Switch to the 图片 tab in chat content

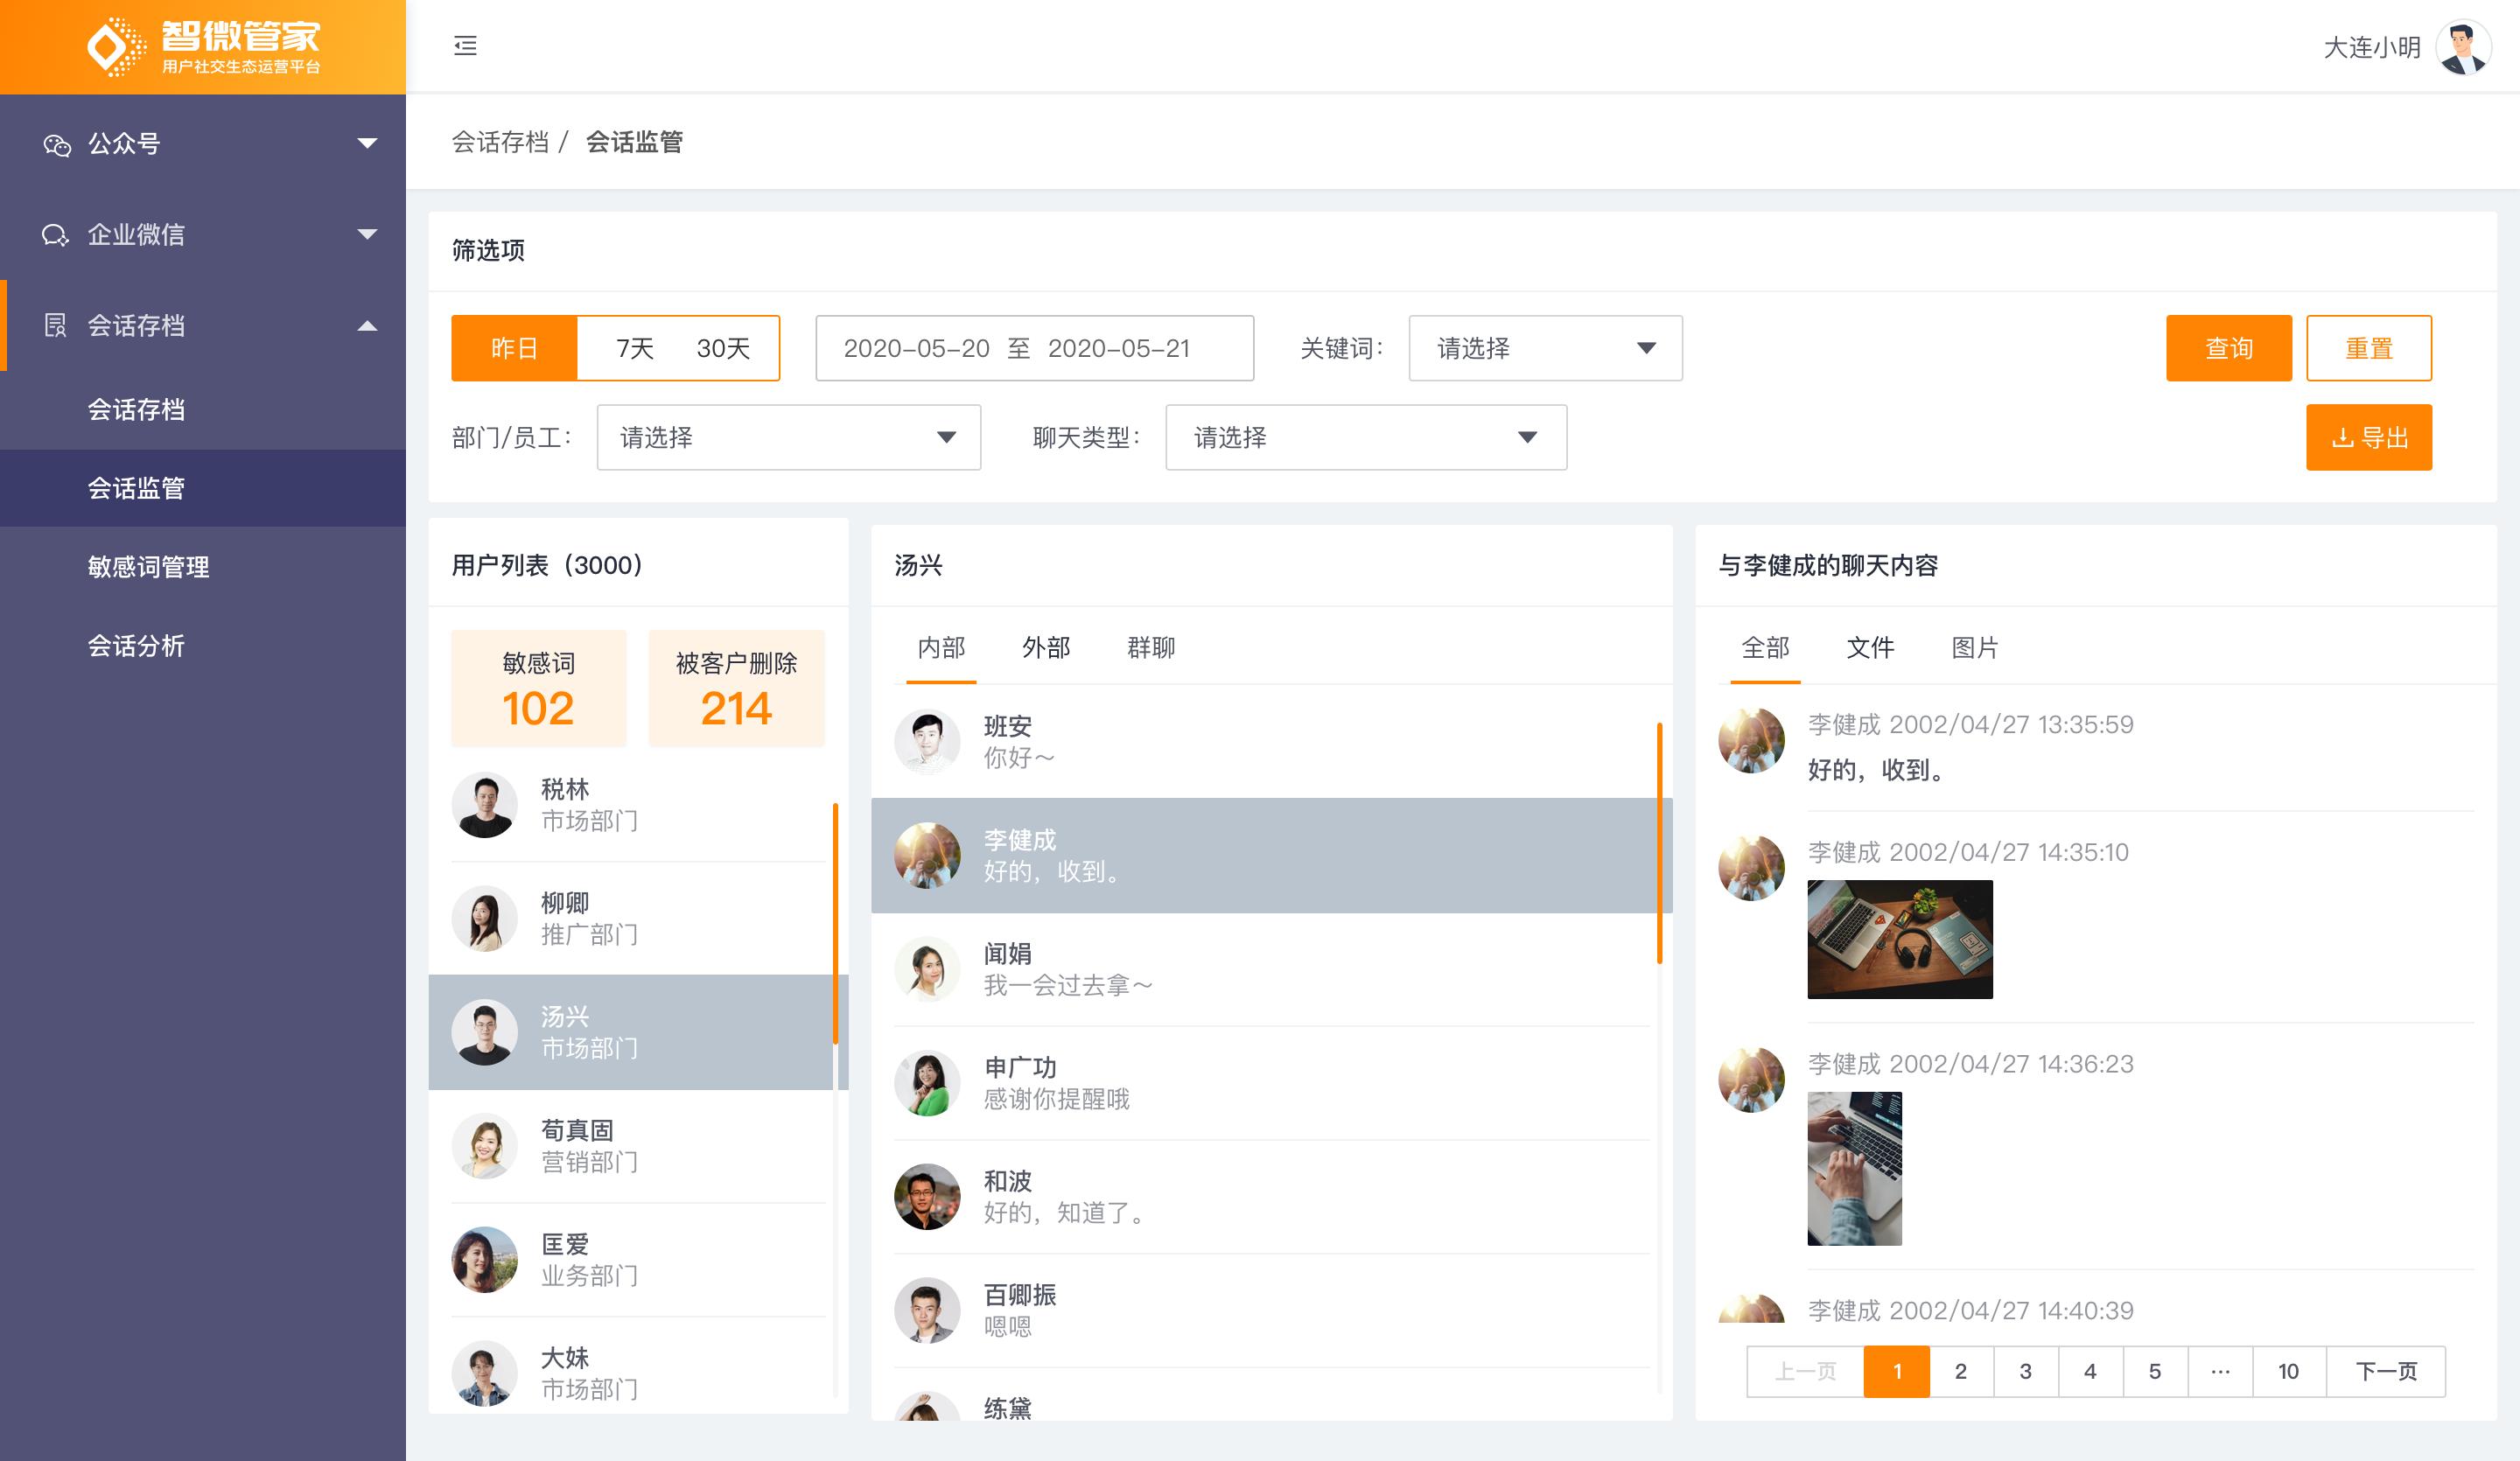1974,648
